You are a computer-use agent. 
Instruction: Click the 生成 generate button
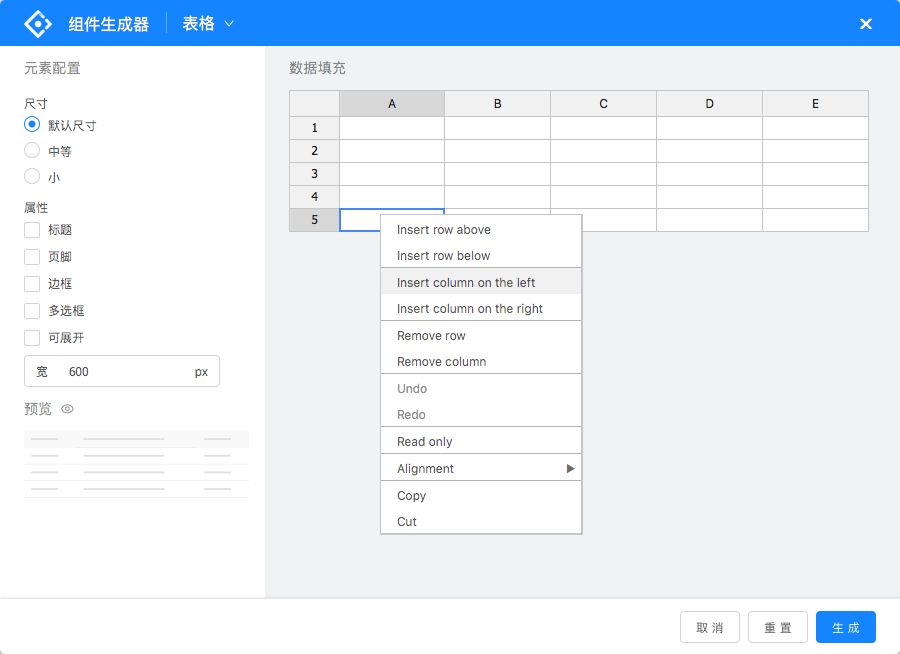(845, 627)
